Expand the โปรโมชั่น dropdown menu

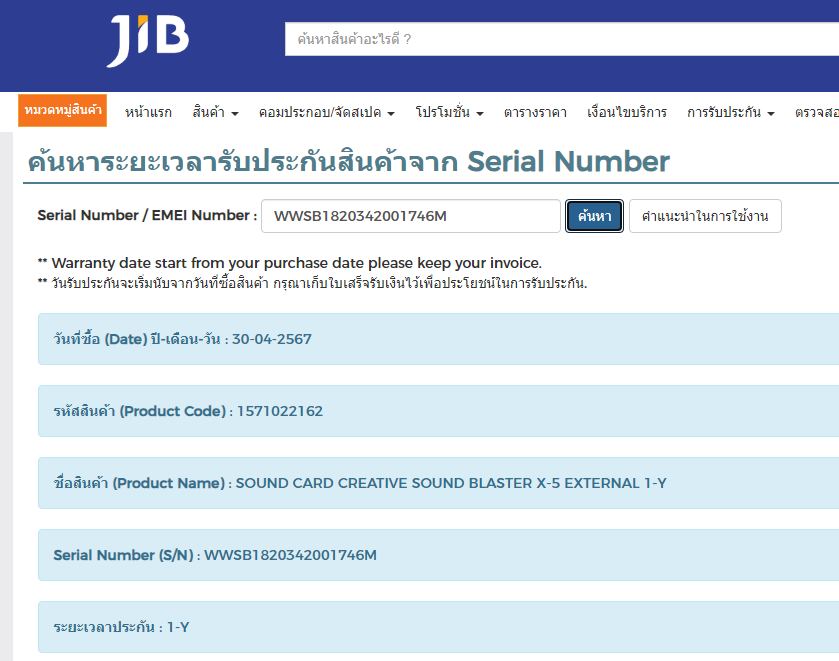[449, 112]
